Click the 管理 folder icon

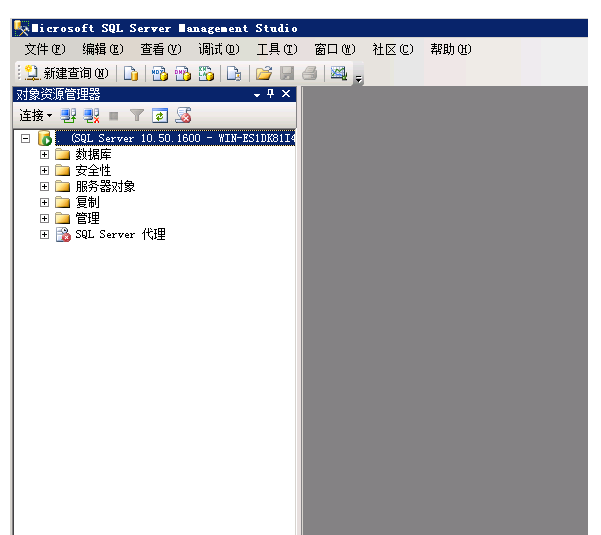[62, 218]
